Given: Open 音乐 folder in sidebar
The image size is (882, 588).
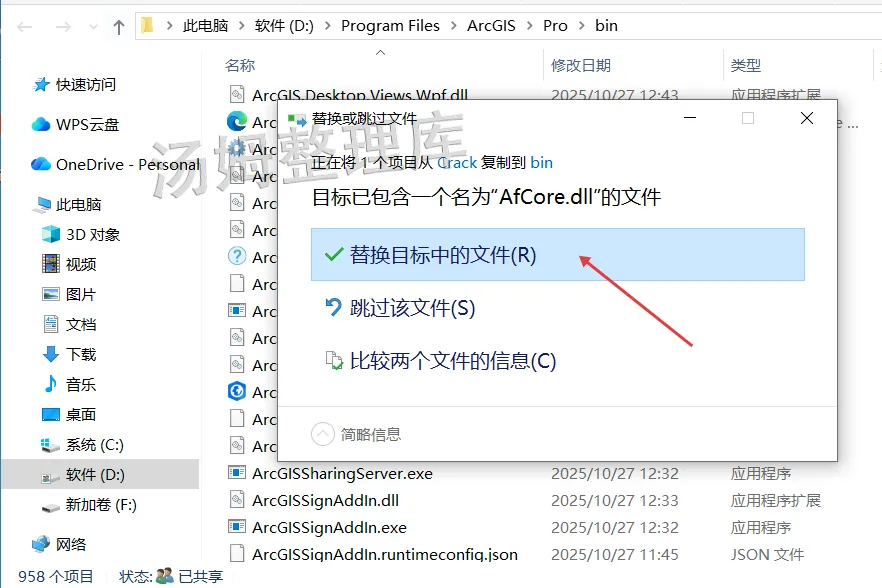Looking at the screenshot, I should pyautogui.click(x=81, y=384).
